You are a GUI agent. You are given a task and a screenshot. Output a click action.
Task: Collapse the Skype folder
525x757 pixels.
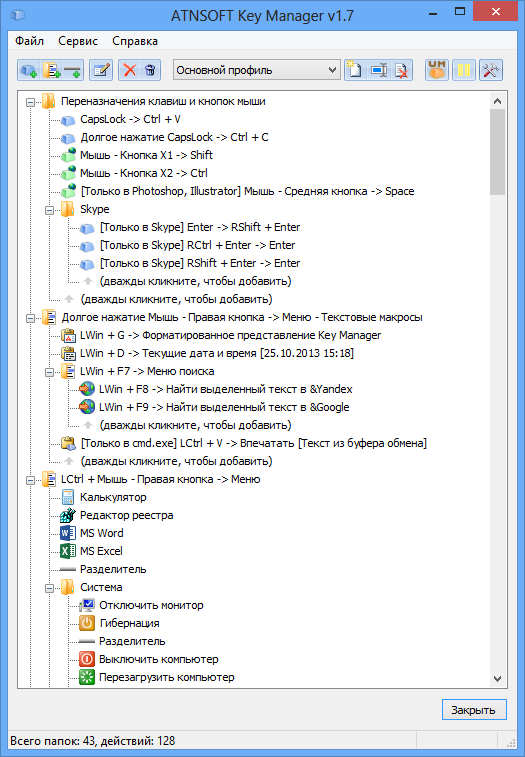[49, 210]
